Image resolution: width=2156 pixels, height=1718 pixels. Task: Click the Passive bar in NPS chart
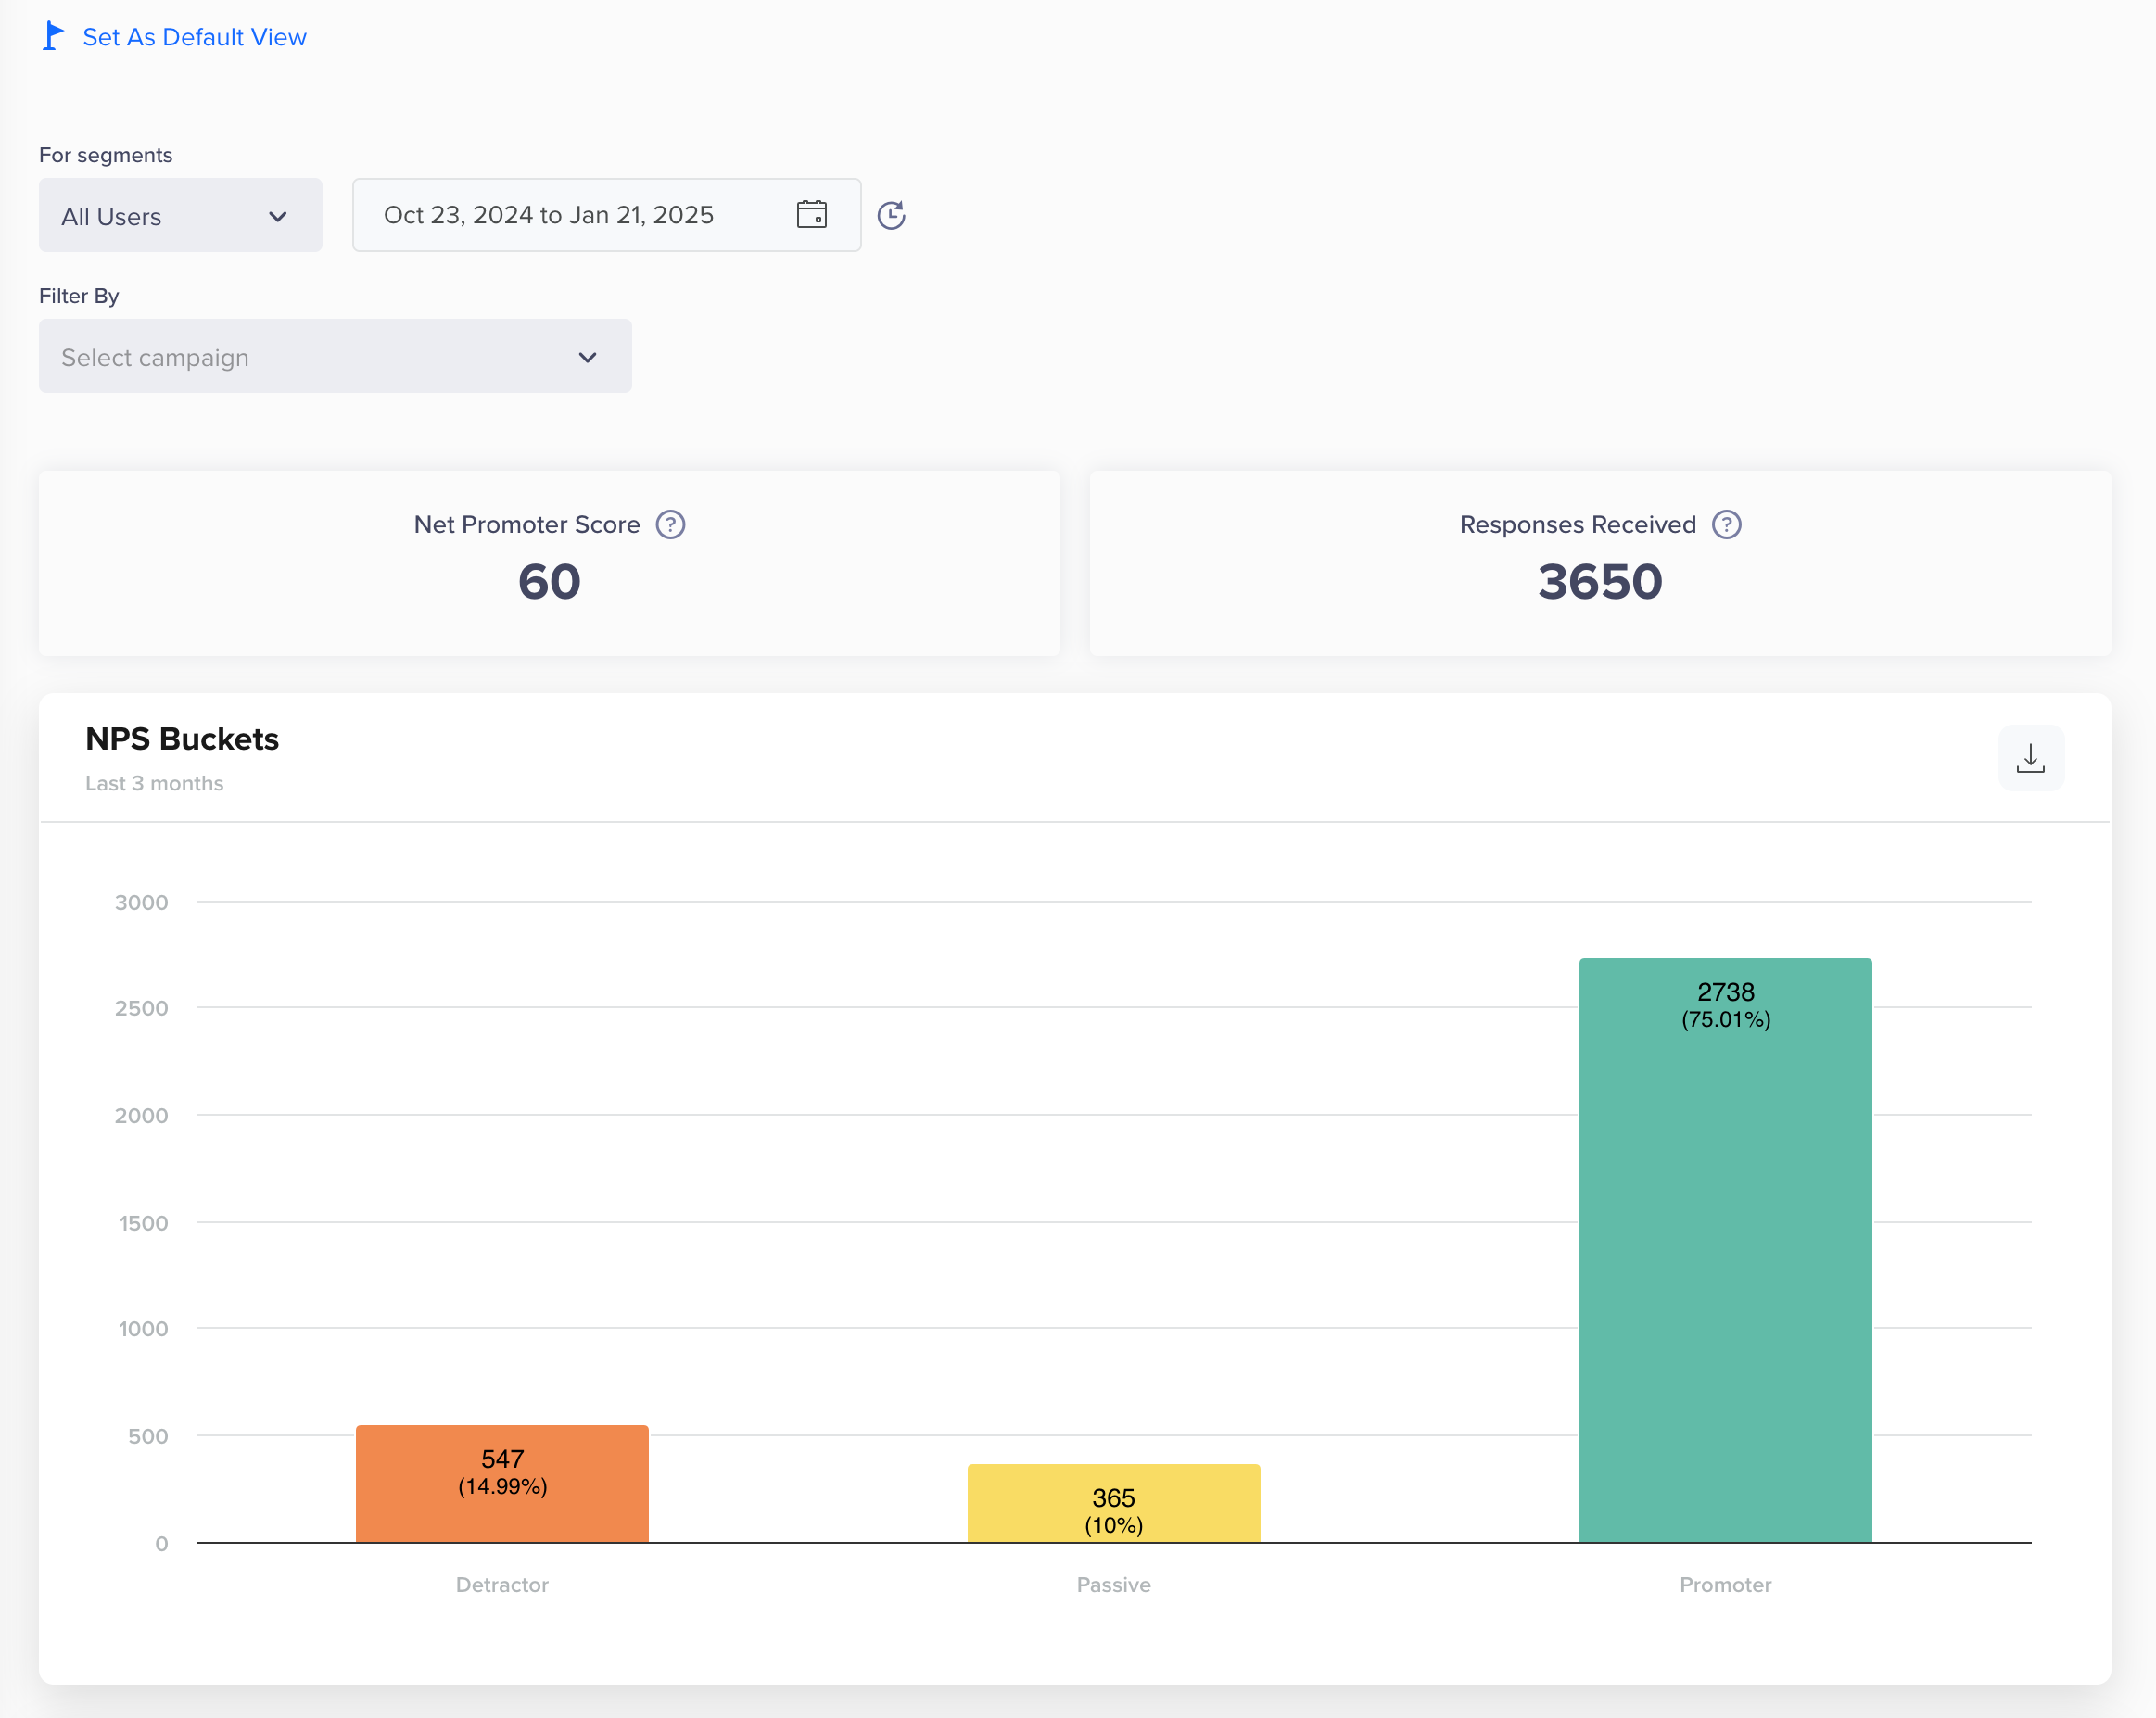(x=1113, y=1508)
